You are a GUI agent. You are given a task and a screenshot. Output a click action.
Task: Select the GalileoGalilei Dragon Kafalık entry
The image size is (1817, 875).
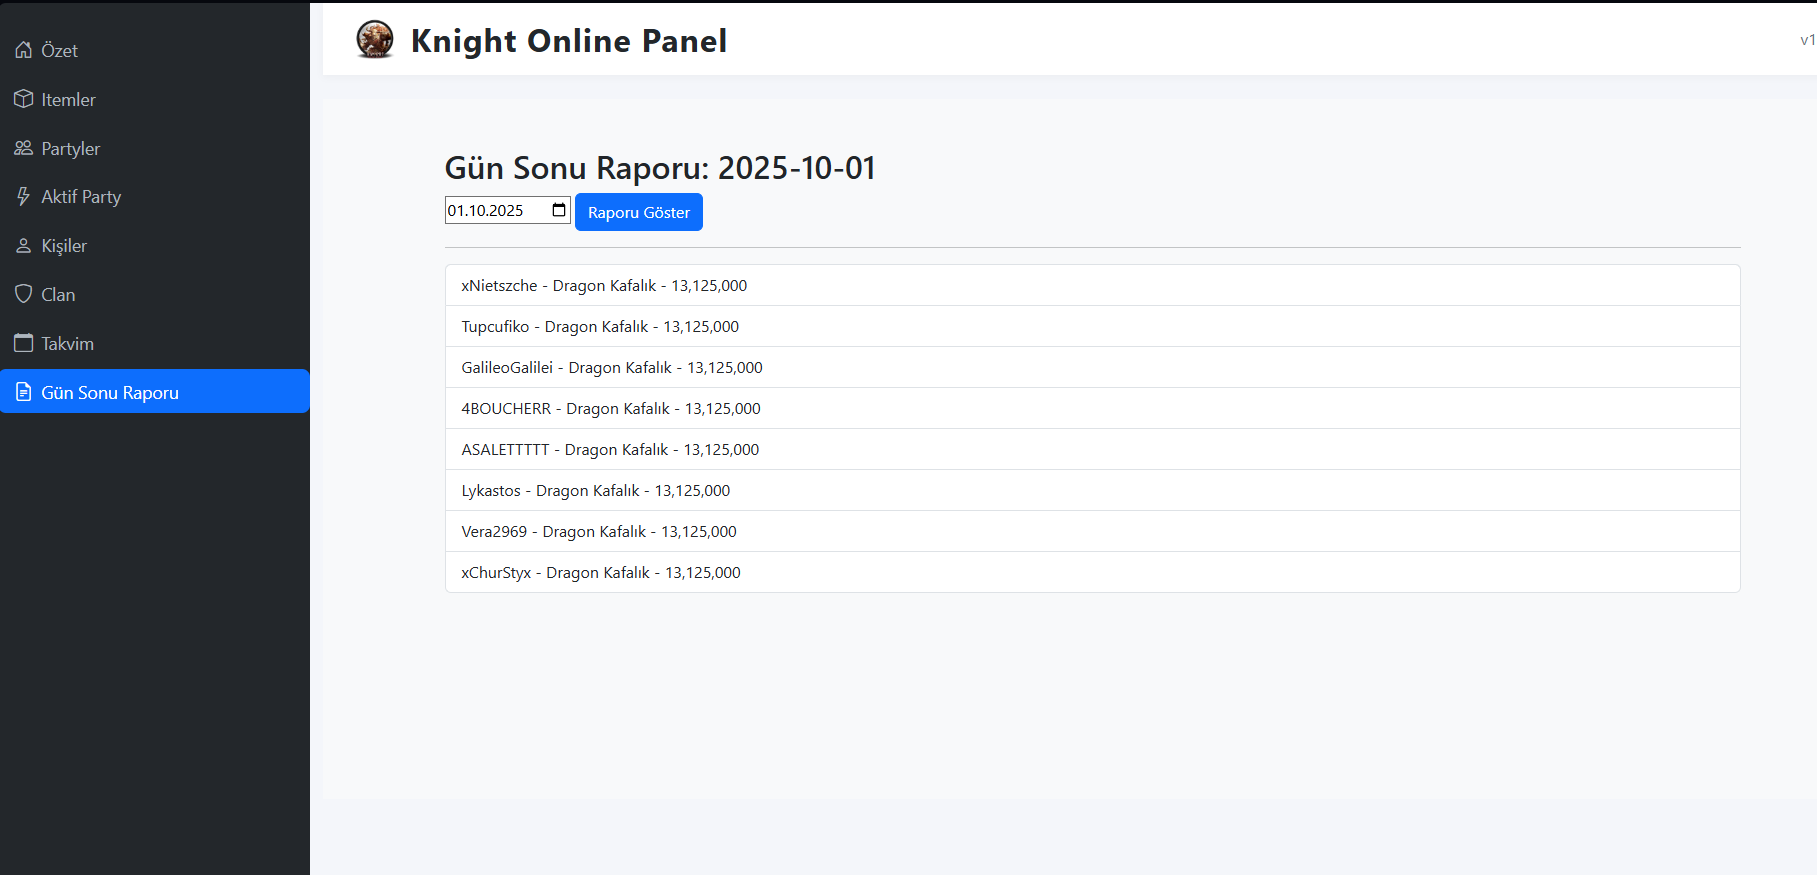tap(611, 368)
